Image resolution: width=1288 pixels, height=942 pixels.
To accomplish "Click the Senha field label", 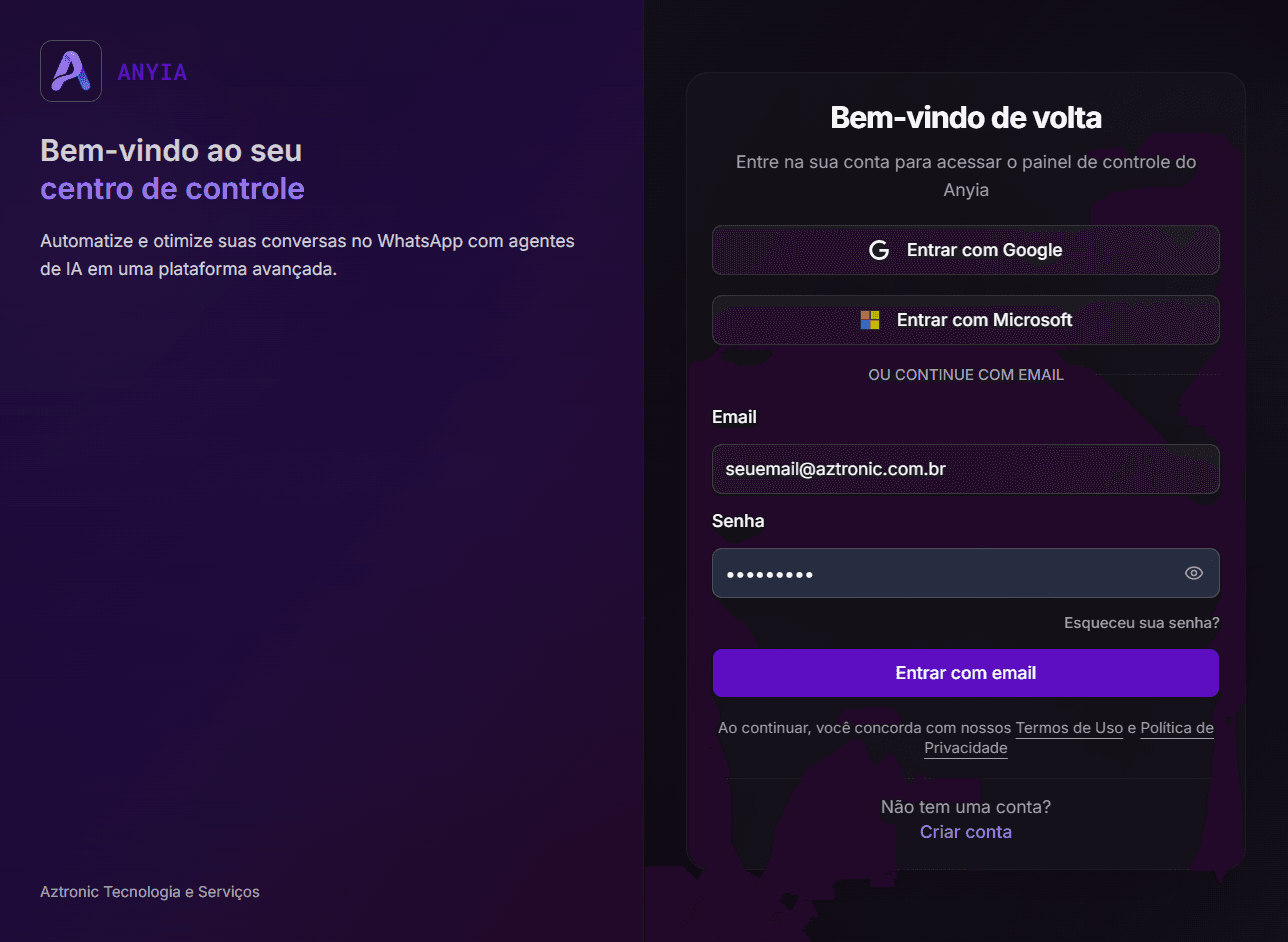I will tap(738, 521).
